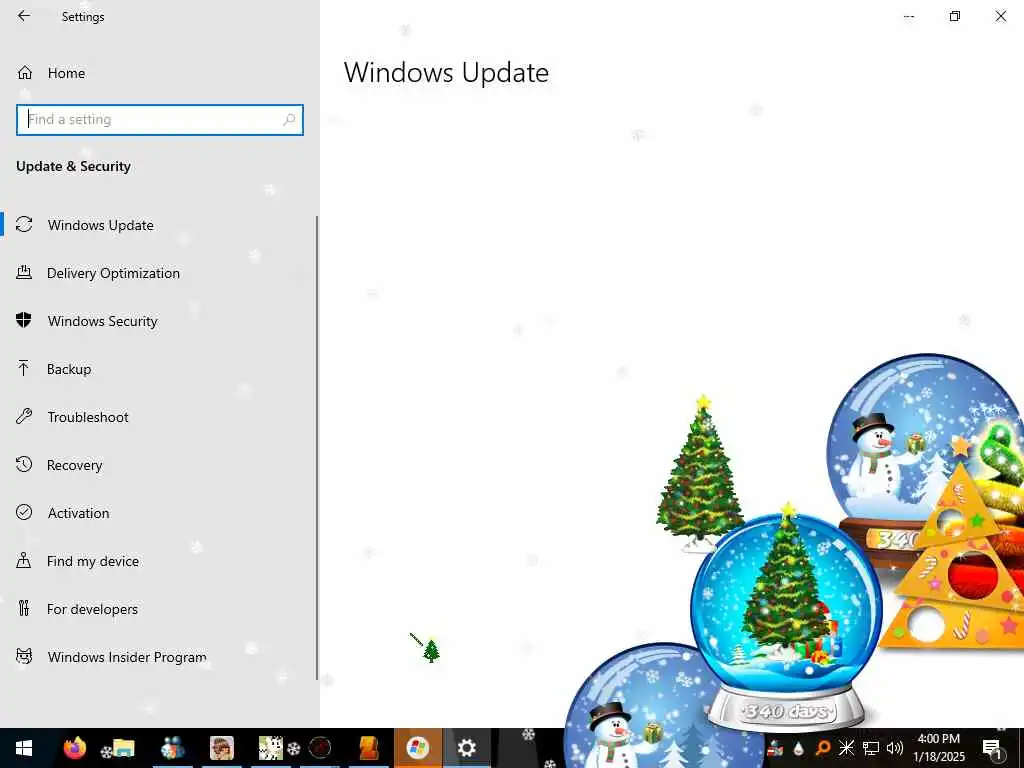Click the sidebar vertical scrollbar
Screen dimensions: 1024x768
tap(317, 447)
